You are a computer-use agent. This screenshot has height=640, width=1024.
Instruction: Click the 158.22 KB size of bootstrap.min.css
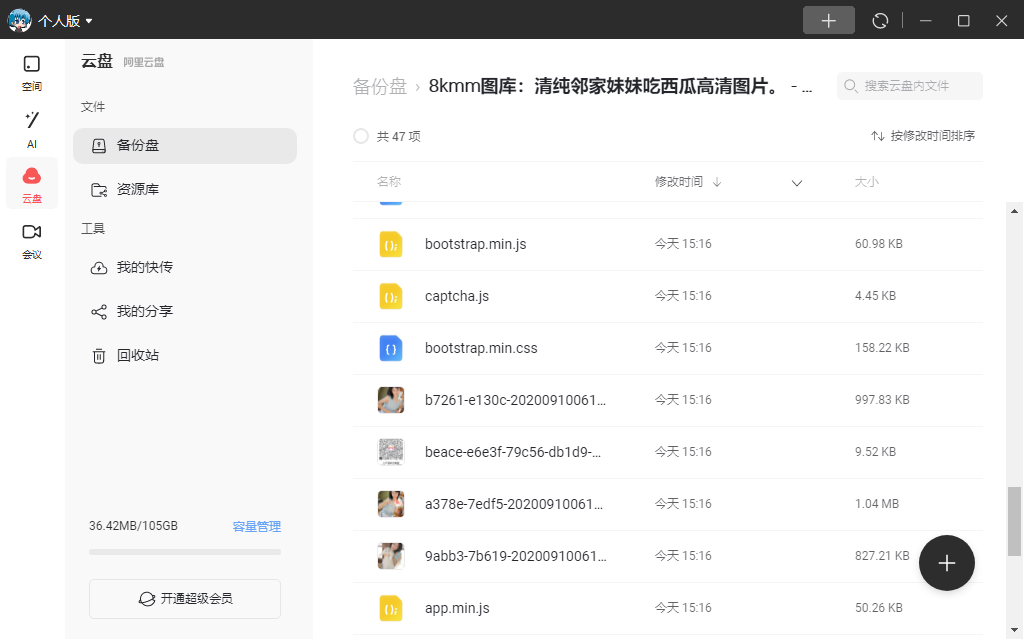pos(882,348)
